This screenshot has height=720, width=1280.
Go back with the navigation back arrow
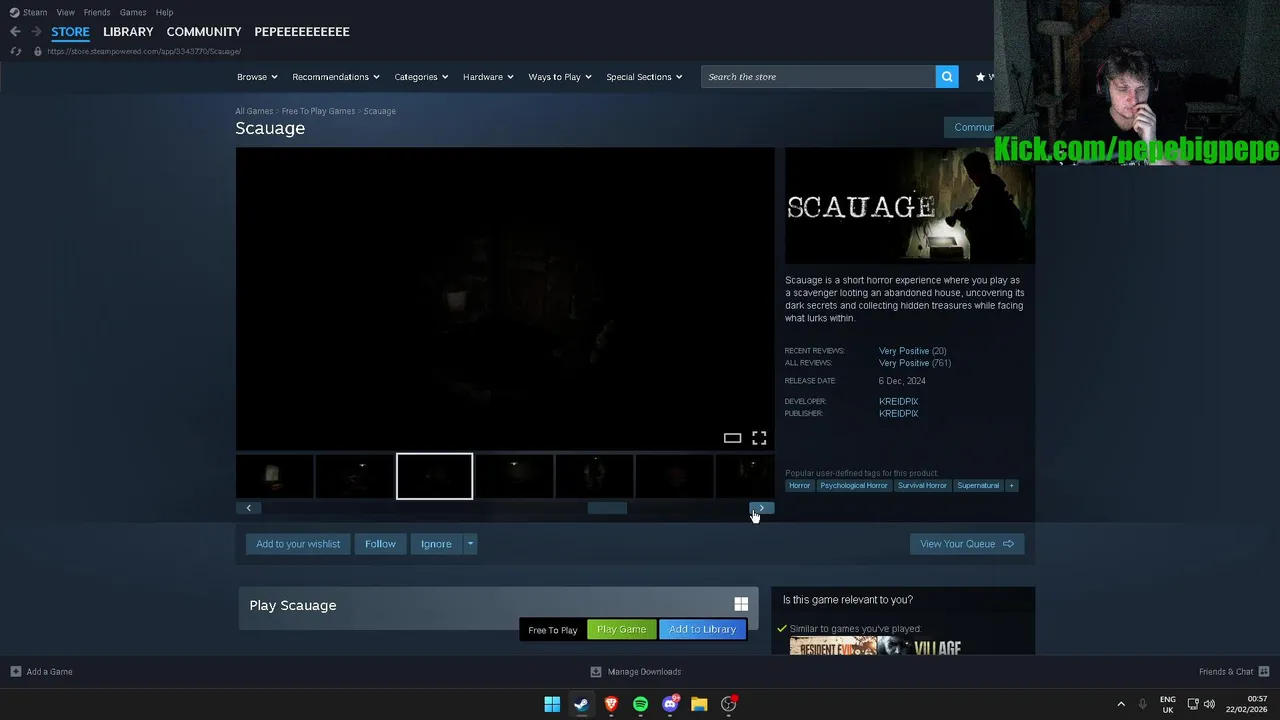tap(15, 32)
